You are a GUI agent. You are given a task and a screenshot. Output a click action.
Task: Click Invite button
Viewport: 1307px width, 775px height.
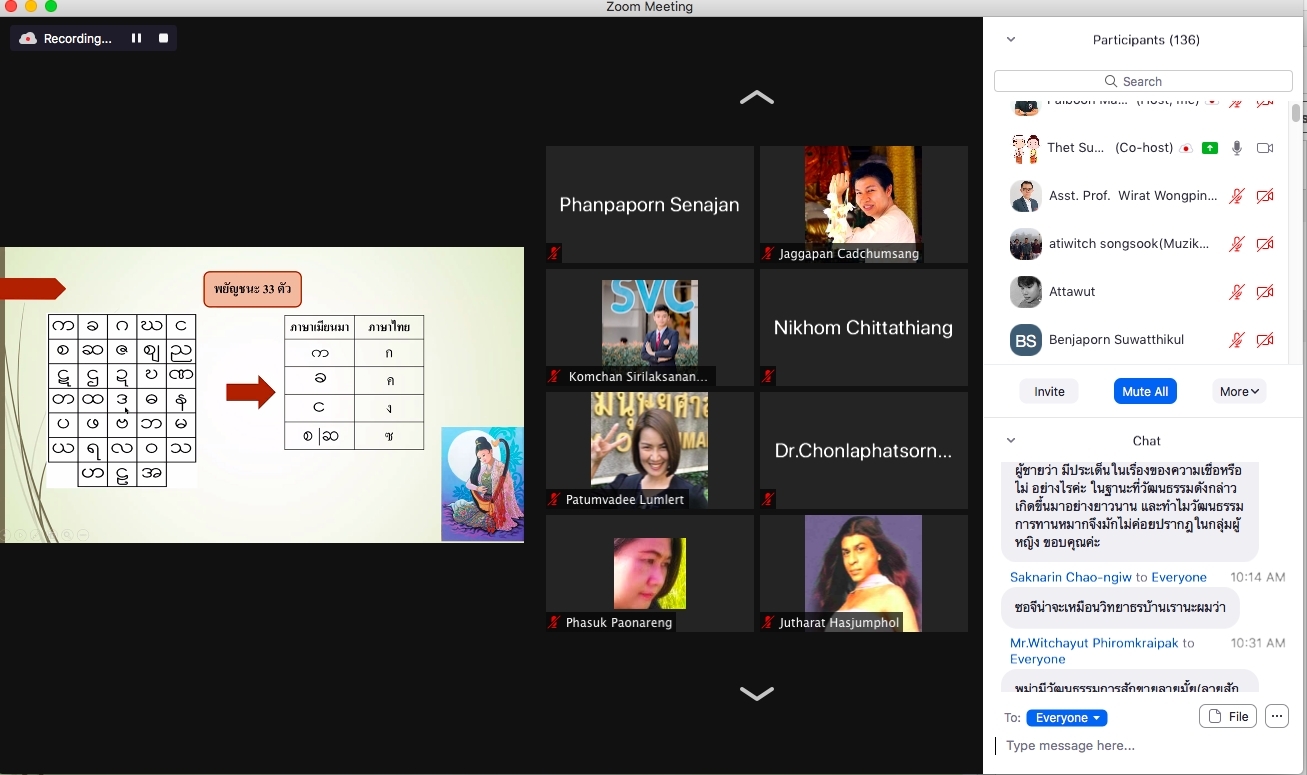click(x=1049, y=391)
